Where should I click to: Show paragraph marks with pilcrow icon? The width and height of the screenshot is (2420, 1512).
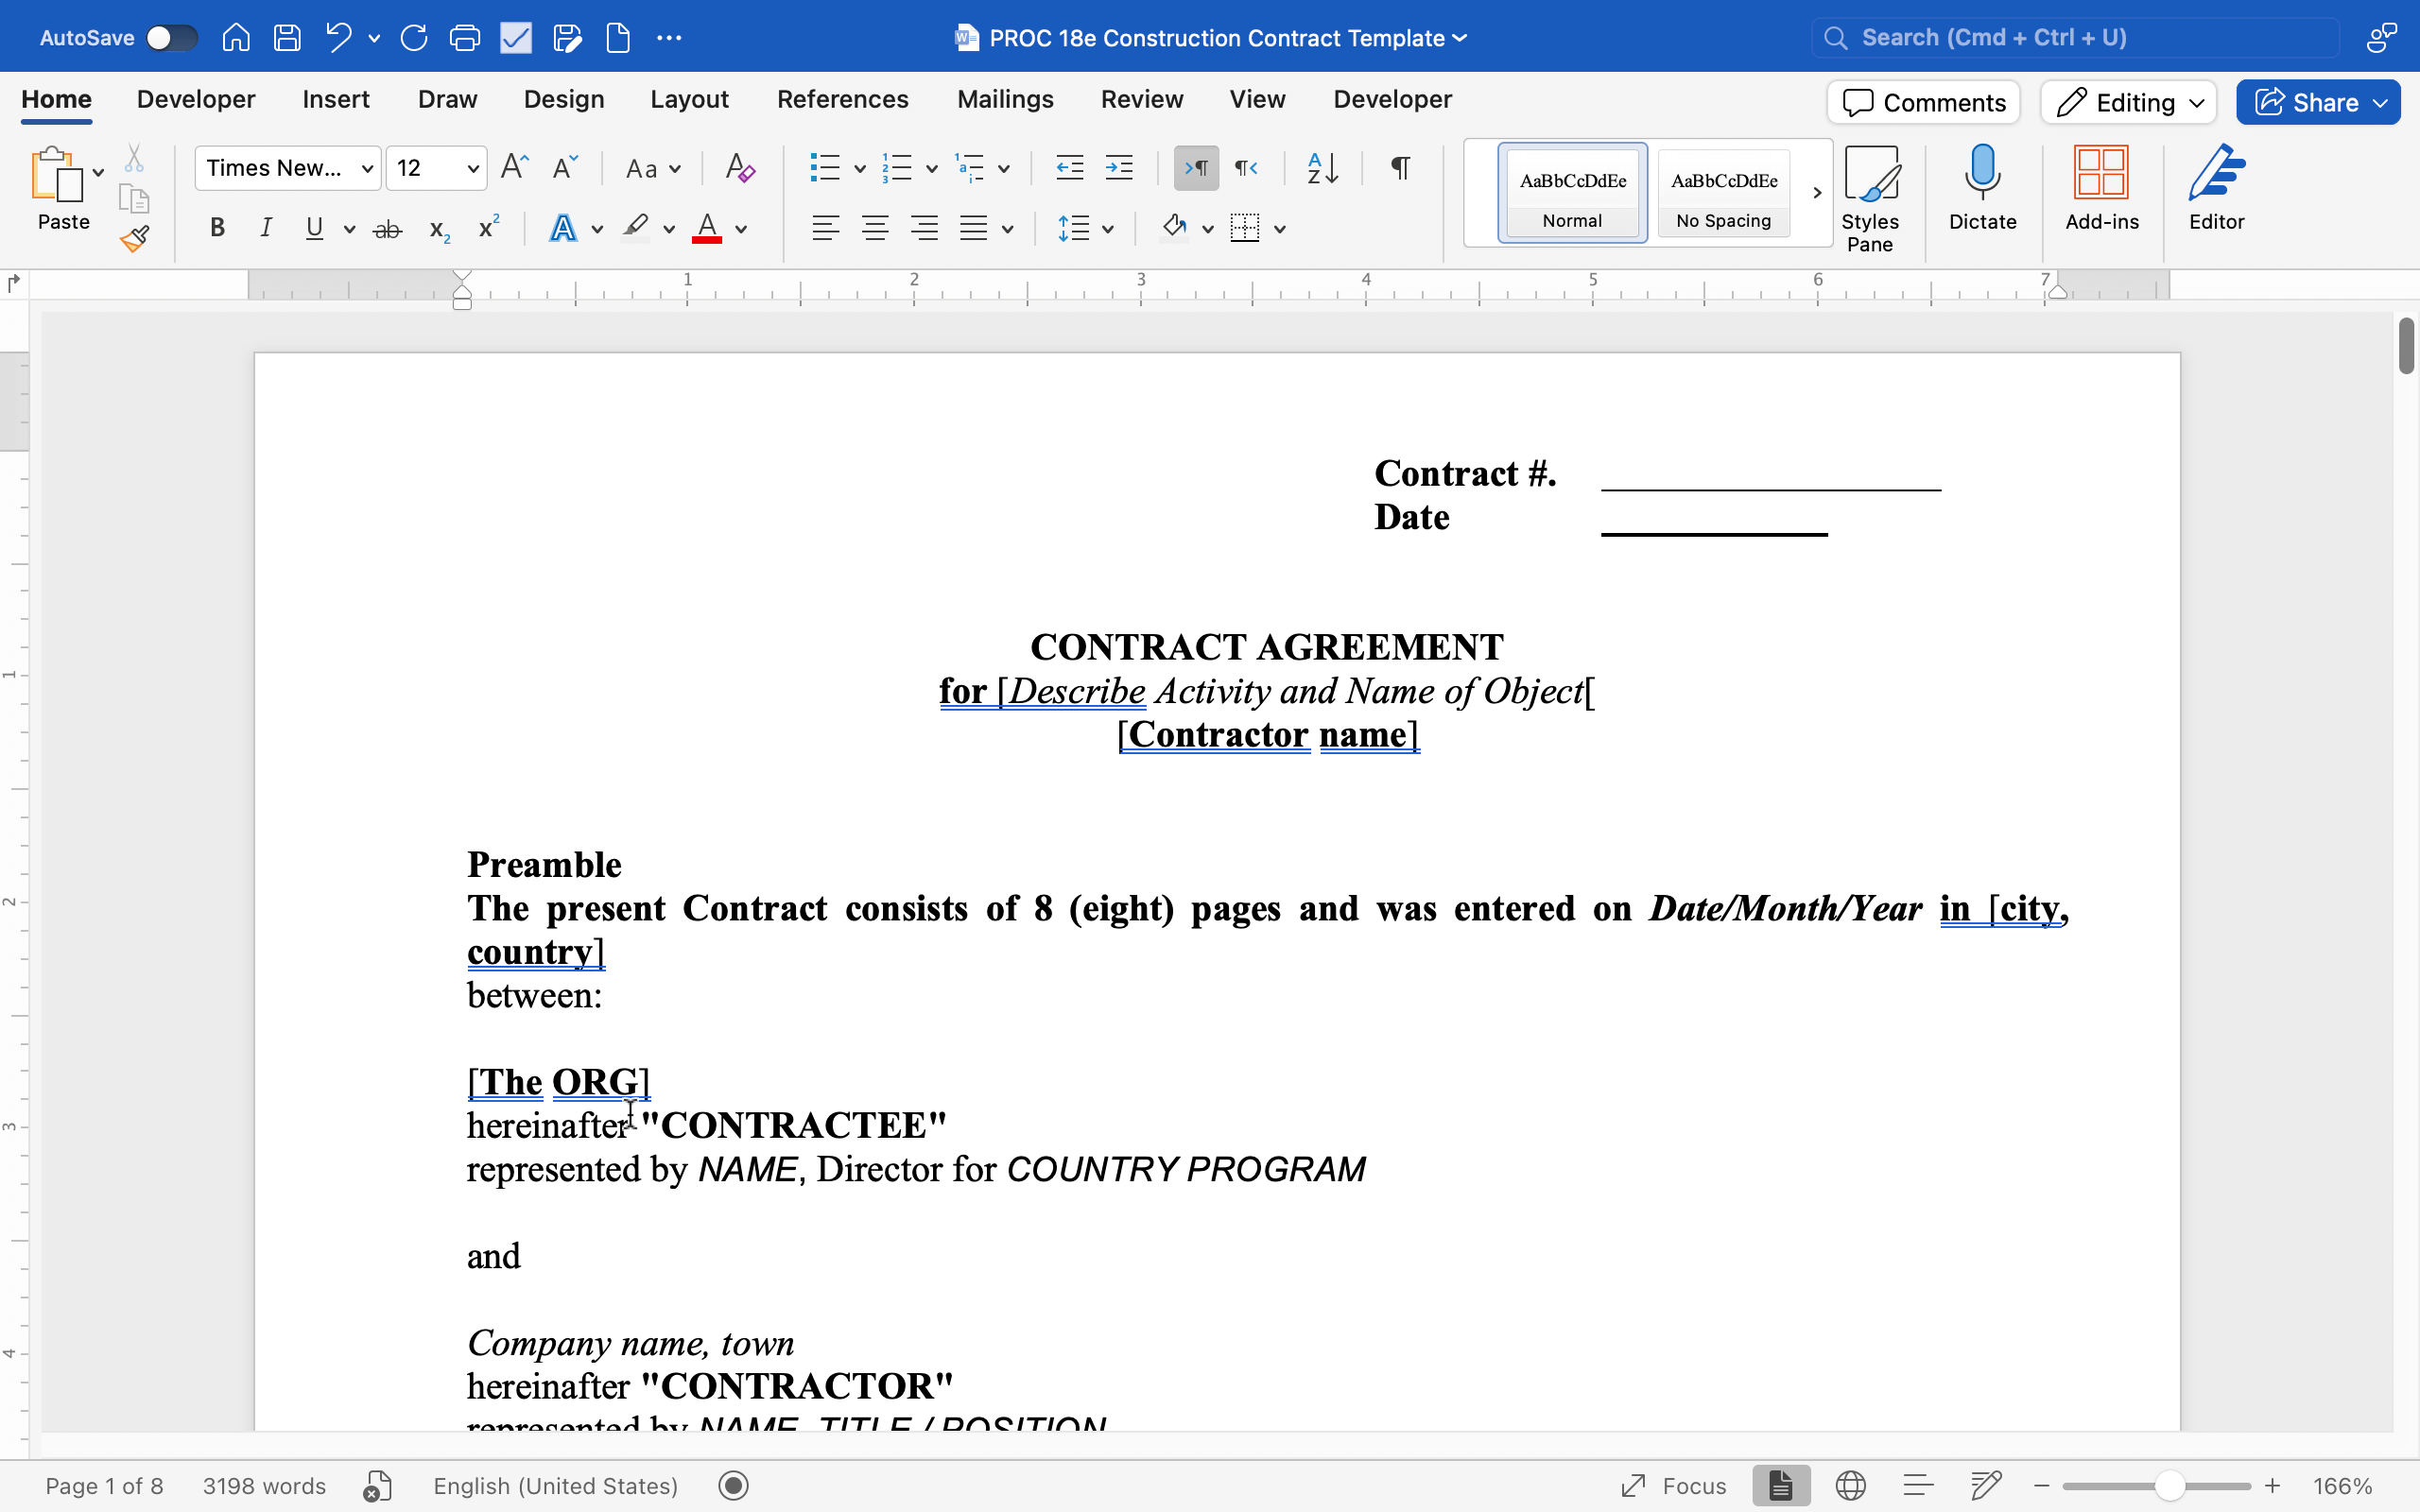(1400, 168)
